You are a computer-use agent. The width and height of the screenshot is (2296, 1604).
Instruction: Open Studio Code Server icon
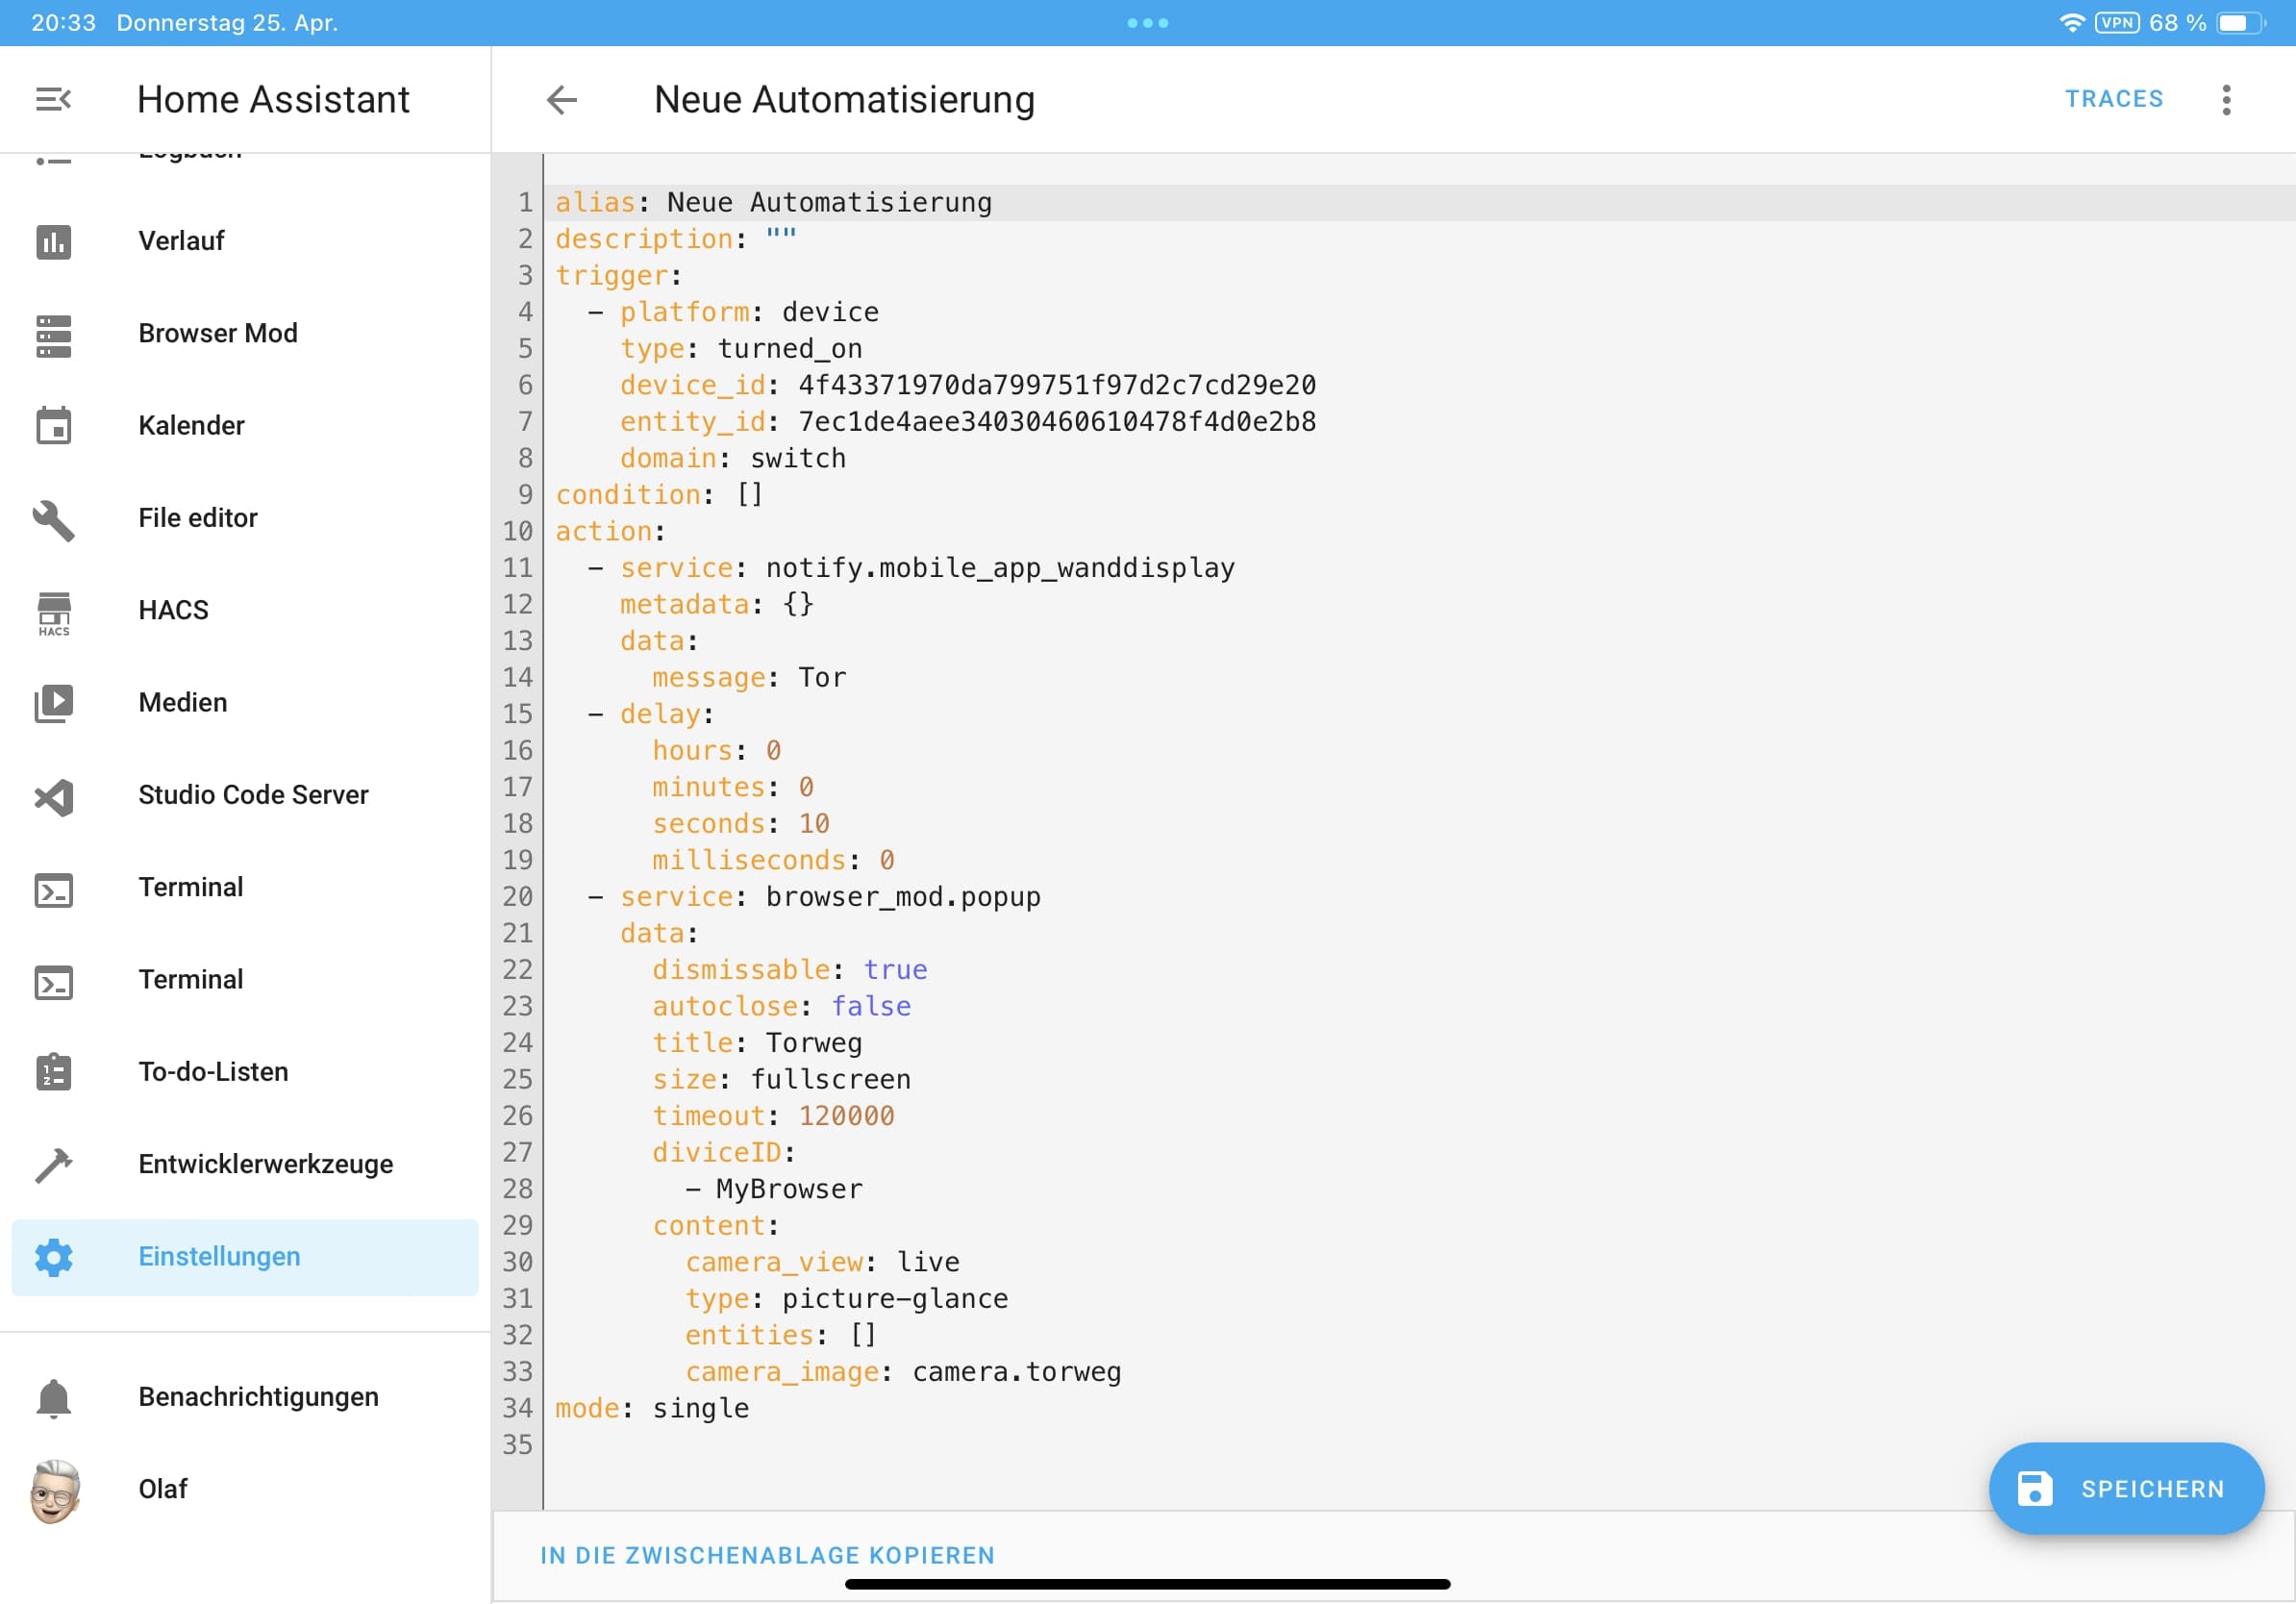[54, 796]
